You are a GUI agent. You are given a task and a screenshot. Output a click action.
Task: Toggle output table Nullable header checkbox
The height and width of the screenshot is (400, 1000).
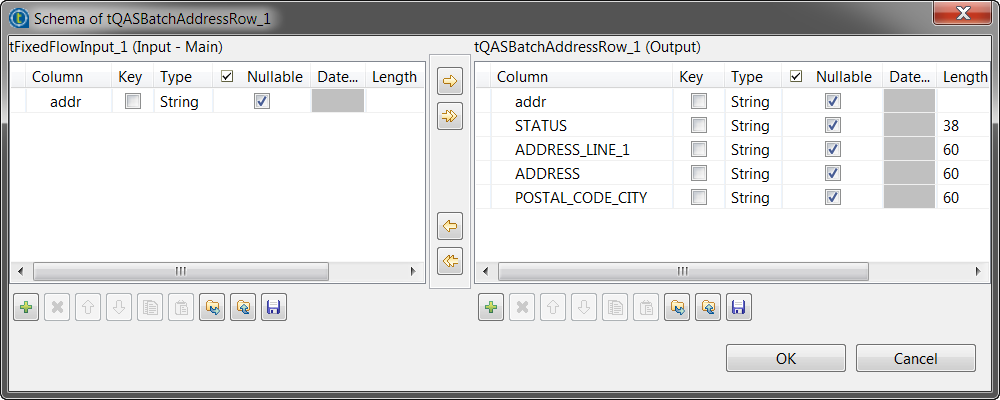pos(795,77)
